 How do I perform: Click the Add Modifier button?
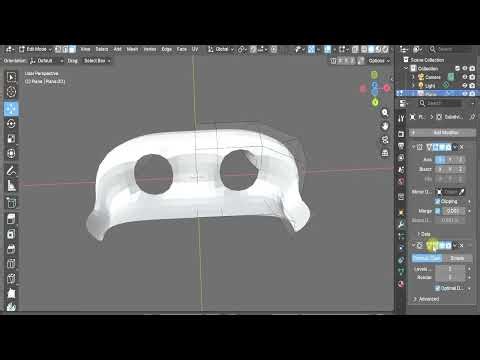pos(443,133)
